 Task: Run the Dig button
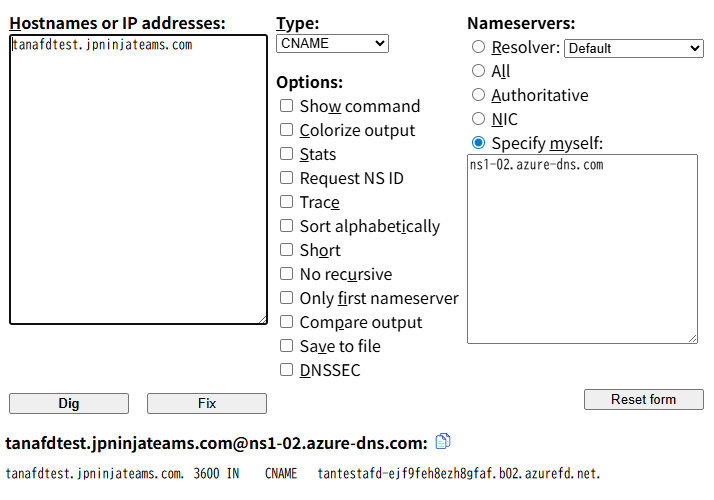pyautogui.click(x=69, y=403)
